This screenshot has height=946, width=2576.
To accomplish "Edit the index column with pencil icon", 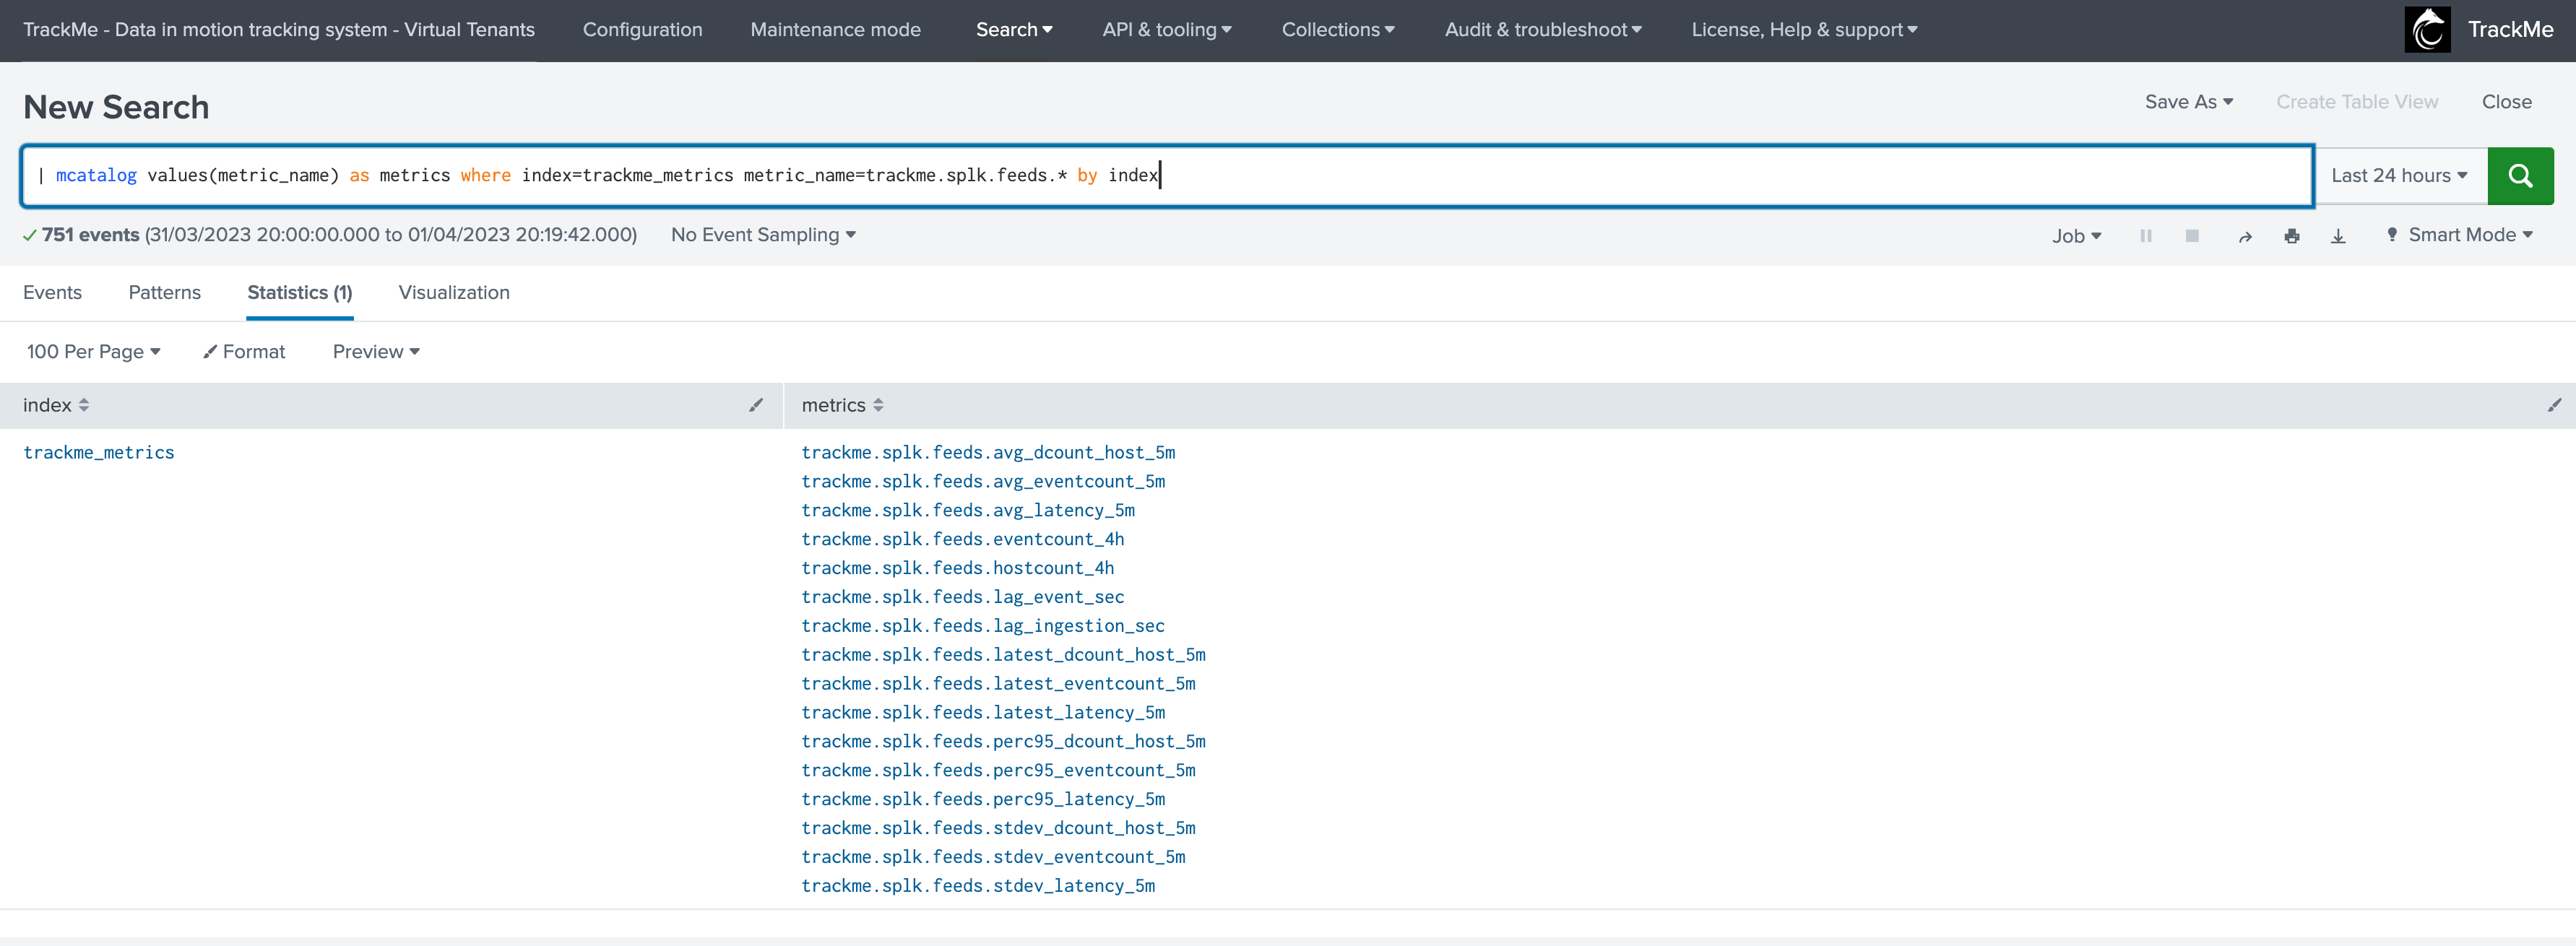I will (x=756, y=405).
